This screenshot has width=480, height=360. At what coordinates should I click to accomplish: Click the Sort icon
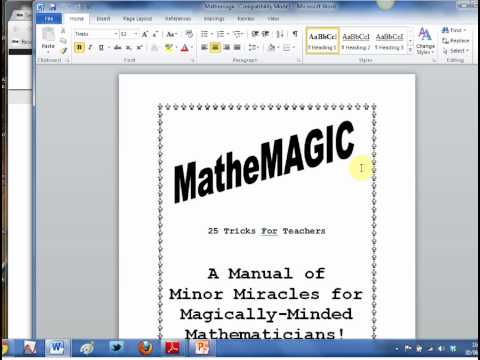280,34
